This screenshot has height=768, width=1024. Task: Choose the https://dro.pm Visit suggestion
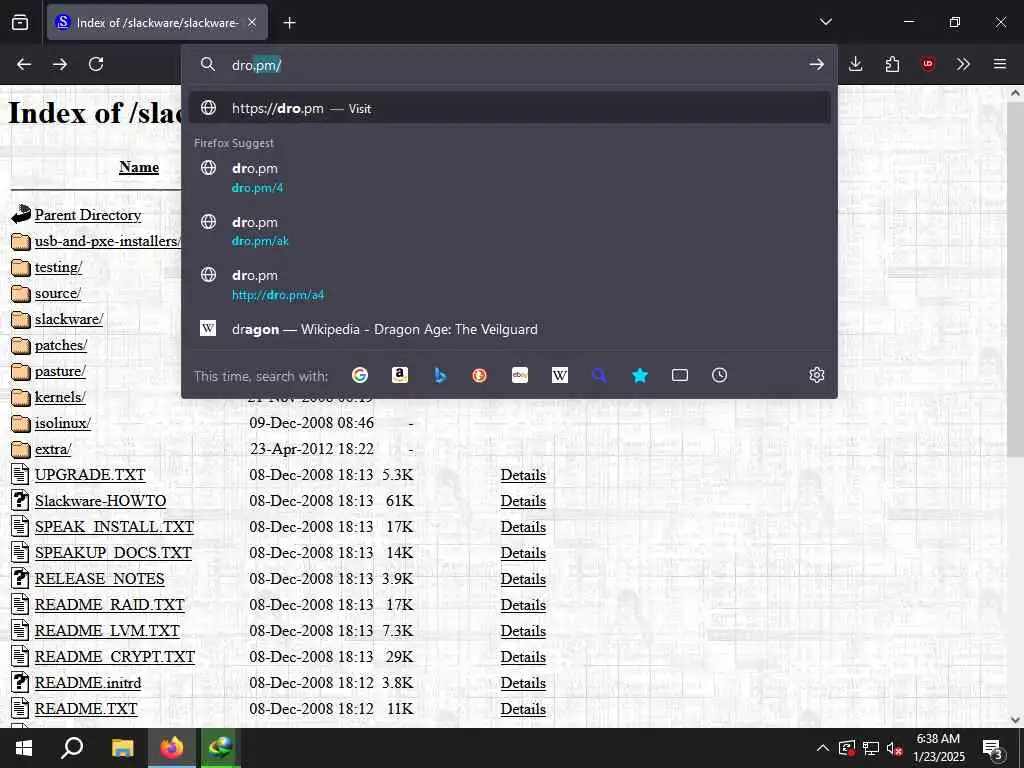pos(509,108)
